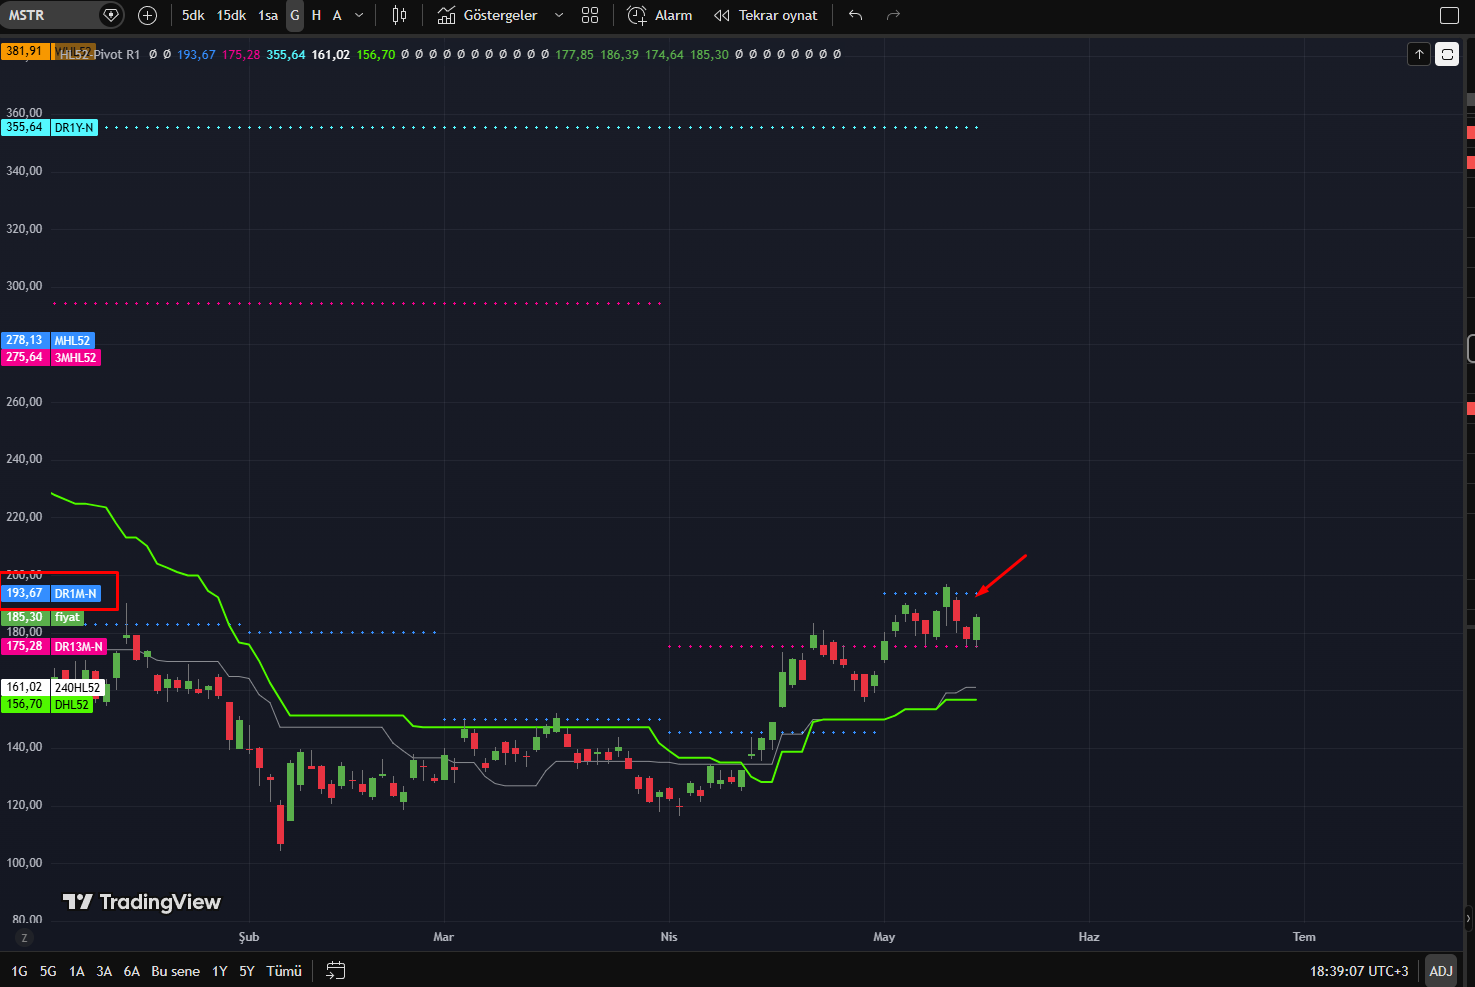
Task: Open the layout setup square icon
Action: pos(1449,15)
